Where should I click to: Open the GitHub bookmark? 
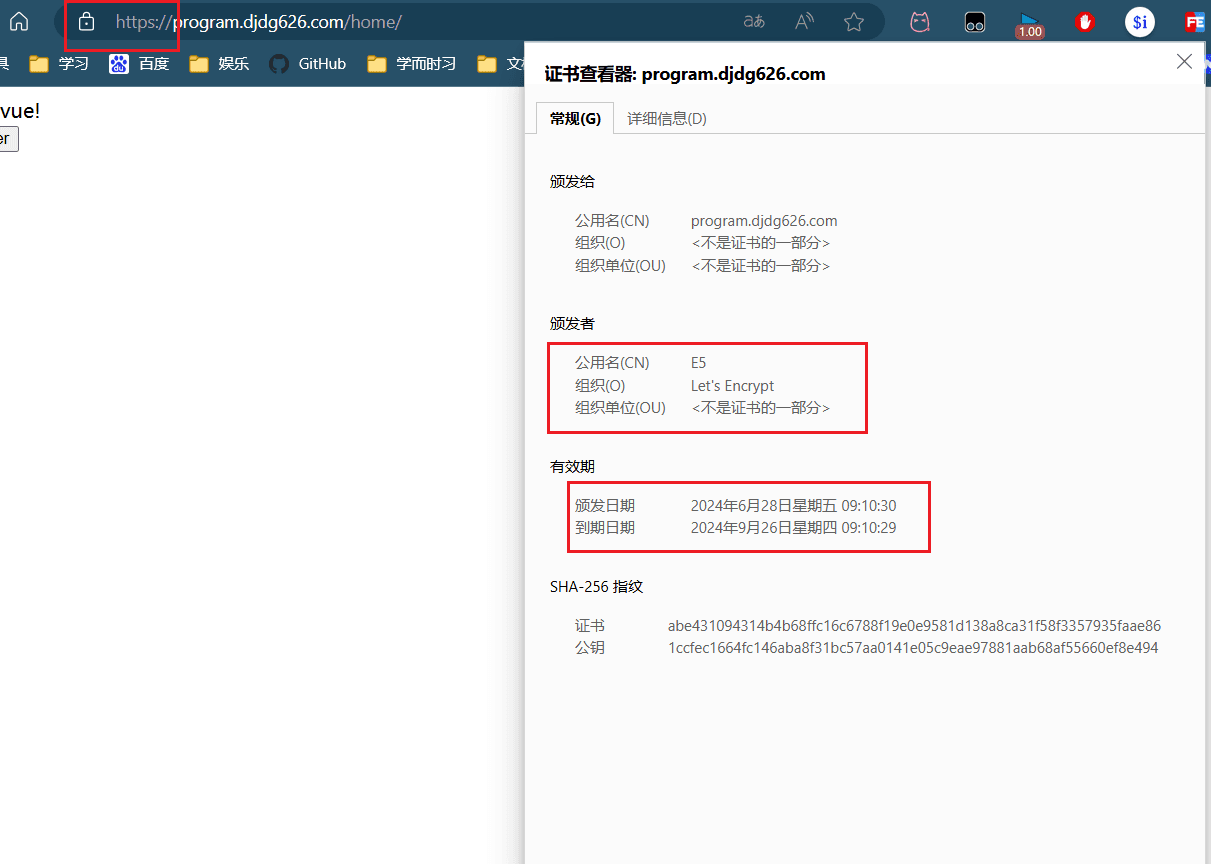pyautogui.click(x=308, y=64)
